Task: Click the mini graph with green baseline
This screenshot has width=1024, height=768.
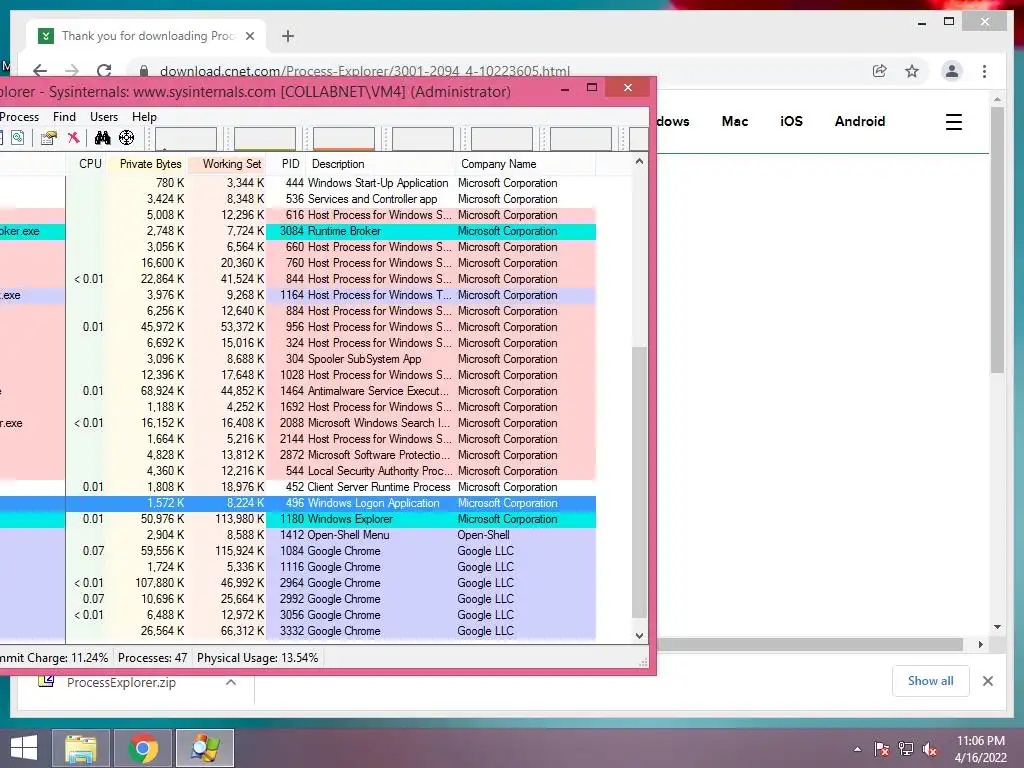Action: tap(264, 138)
